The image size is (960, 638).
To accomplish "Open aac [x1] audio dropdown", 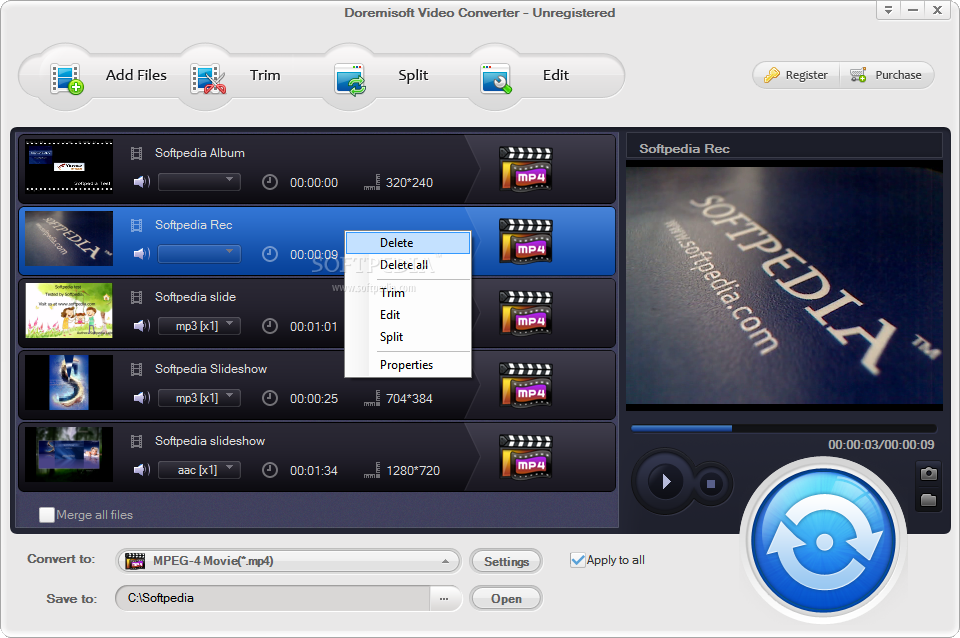I will [x=199, y=470].
